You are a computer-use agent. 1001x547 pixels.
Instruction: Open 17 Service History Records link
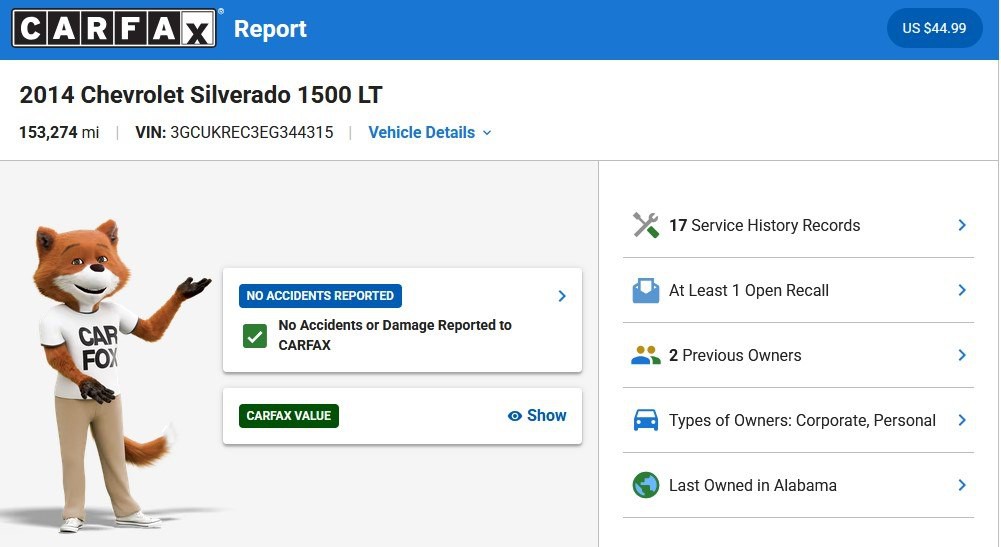click(x=764, y=225)
